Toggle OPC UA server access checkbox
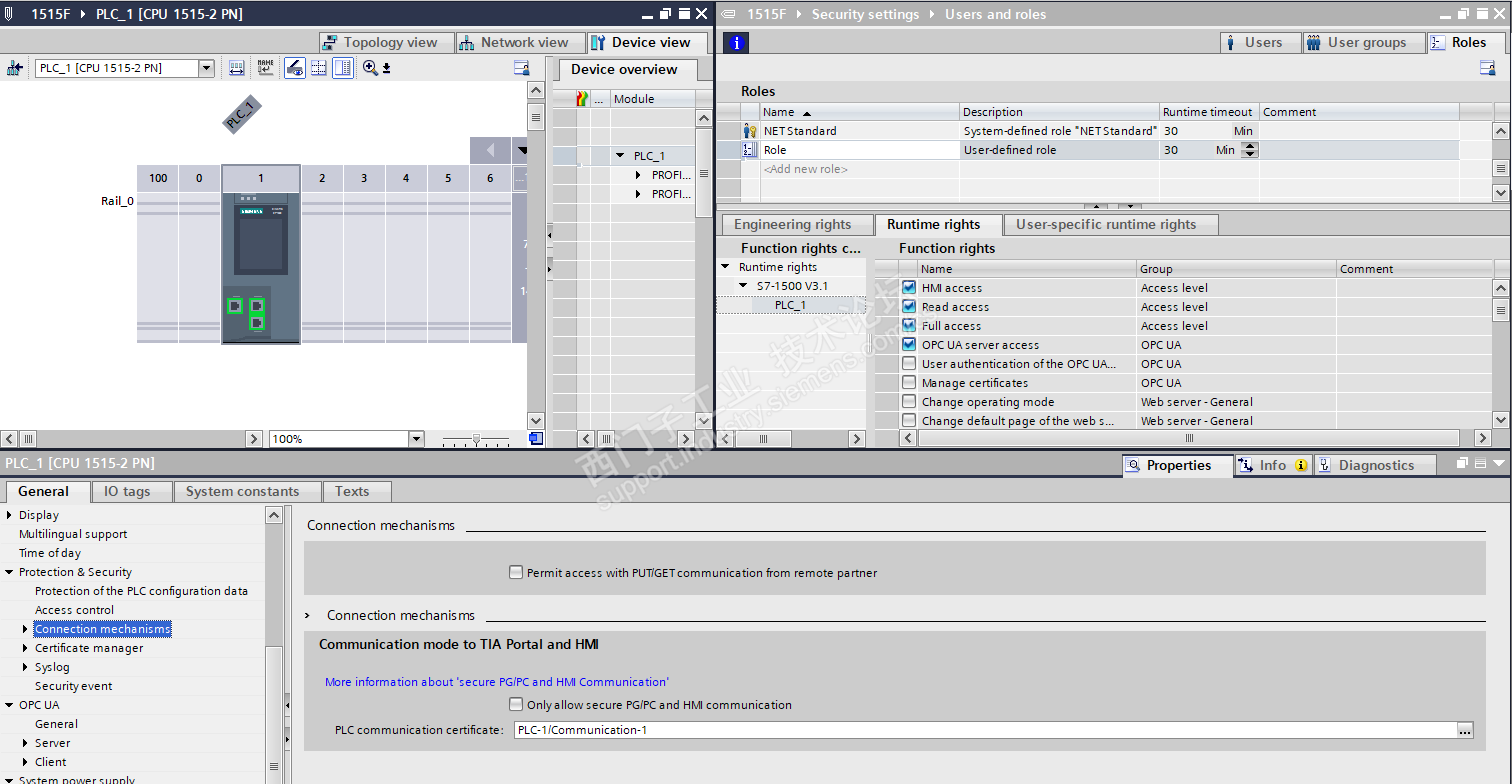 click(908, 345)
